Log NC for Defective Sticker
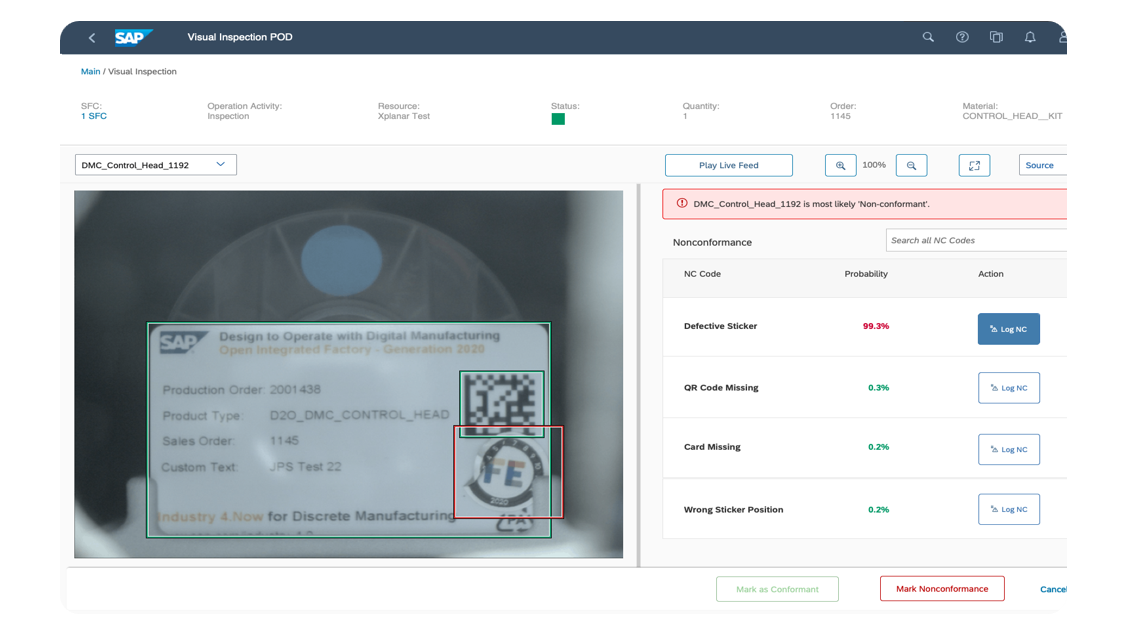Viewport: 1131px width, 628px height. click(x=1008, y=329)
